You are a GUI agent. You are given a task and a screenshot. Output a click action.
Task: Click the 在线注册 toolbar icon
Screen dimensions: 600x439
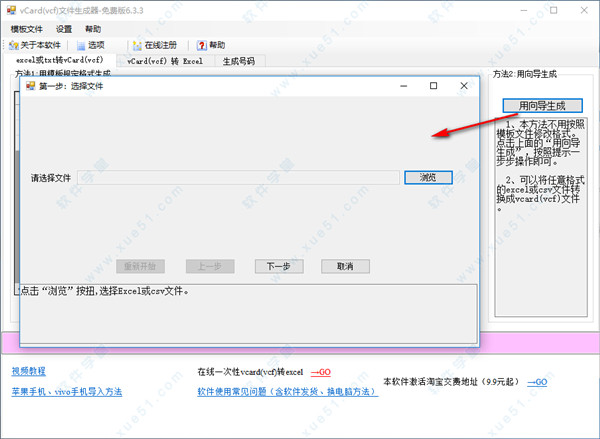[136, 45]
